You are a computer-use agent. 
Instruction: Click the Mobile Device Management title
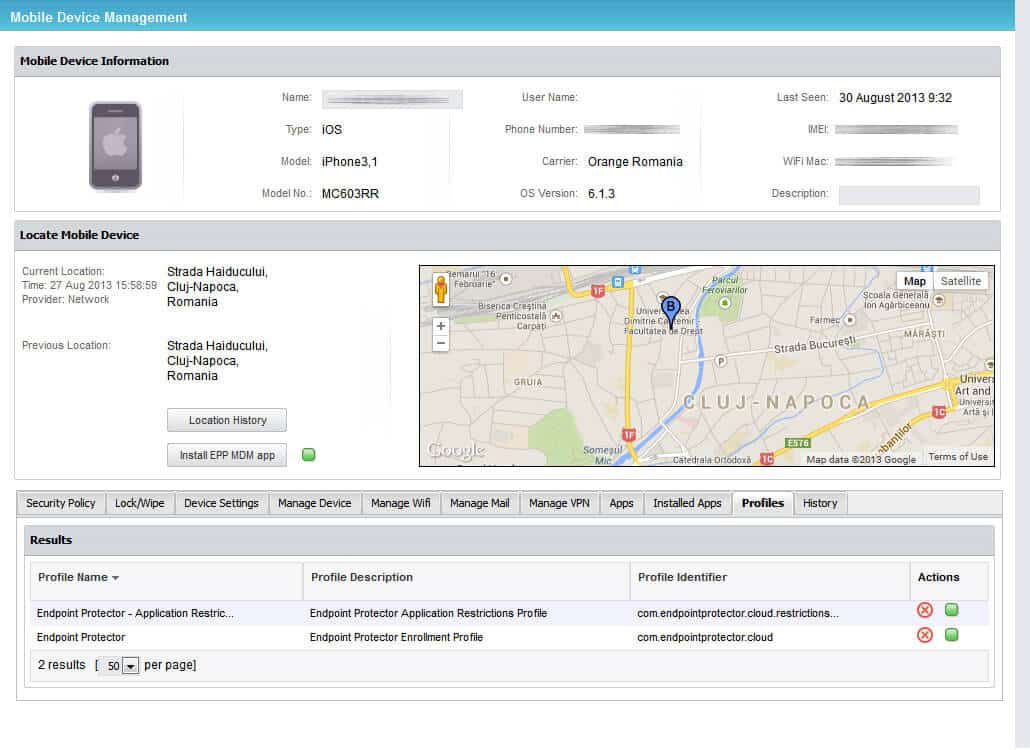pyautogui.click(x=99, y=18)
